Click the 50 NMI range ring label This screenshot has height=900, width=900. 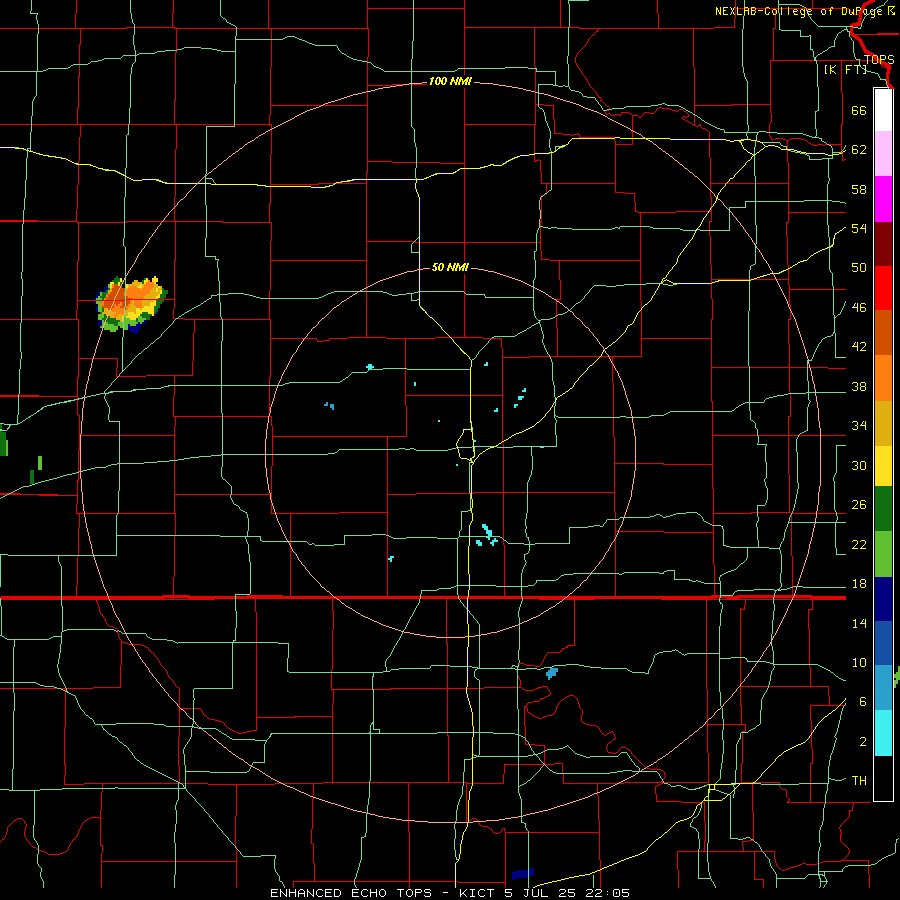450,267
